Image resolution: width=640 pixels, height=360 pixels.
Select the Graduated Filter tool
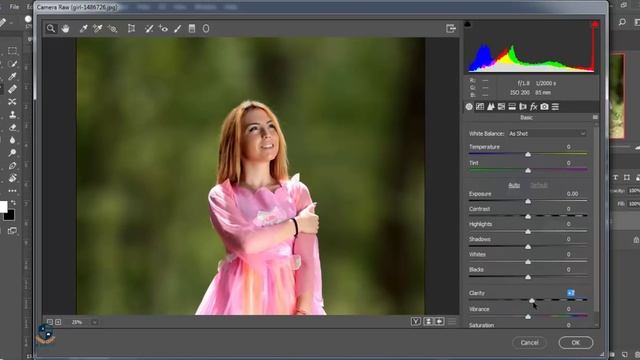(192, 29)
